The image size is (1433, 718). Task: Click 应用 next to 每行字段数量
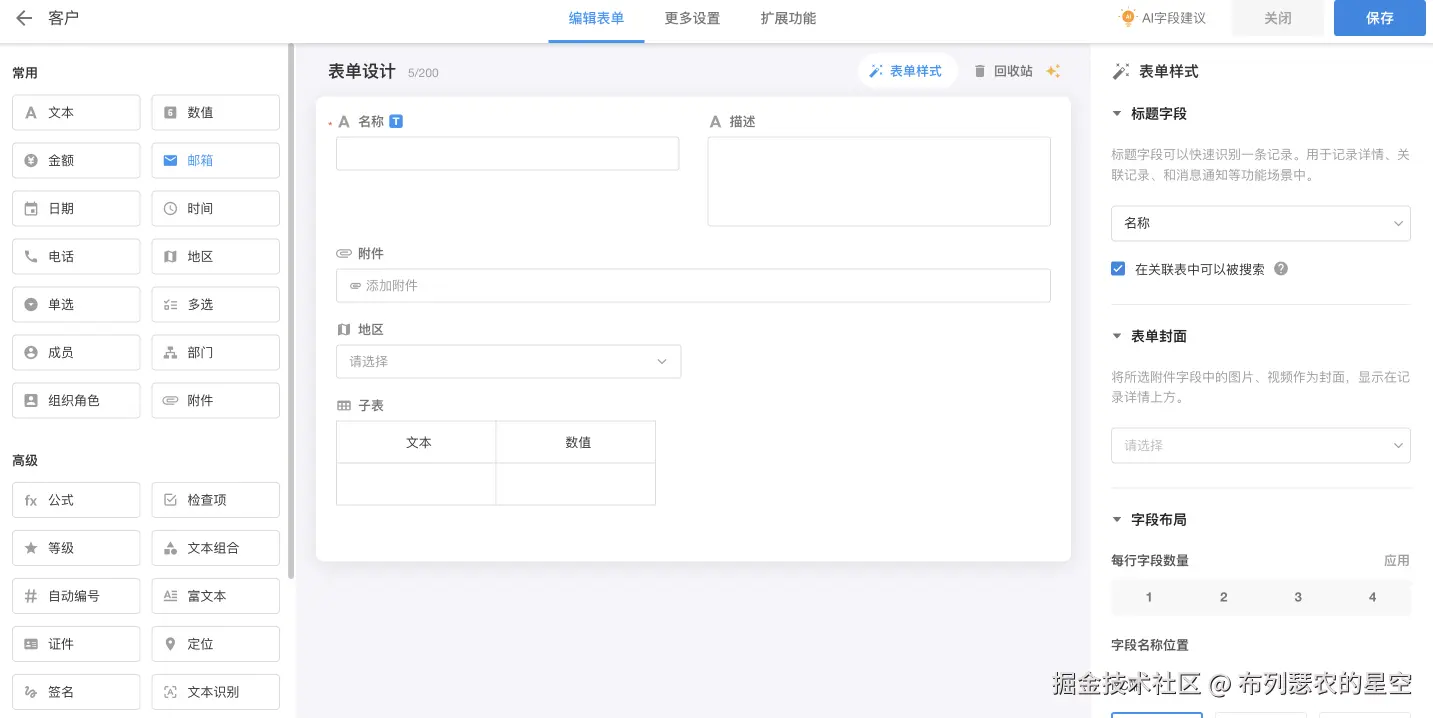(x=1397, y=561)
